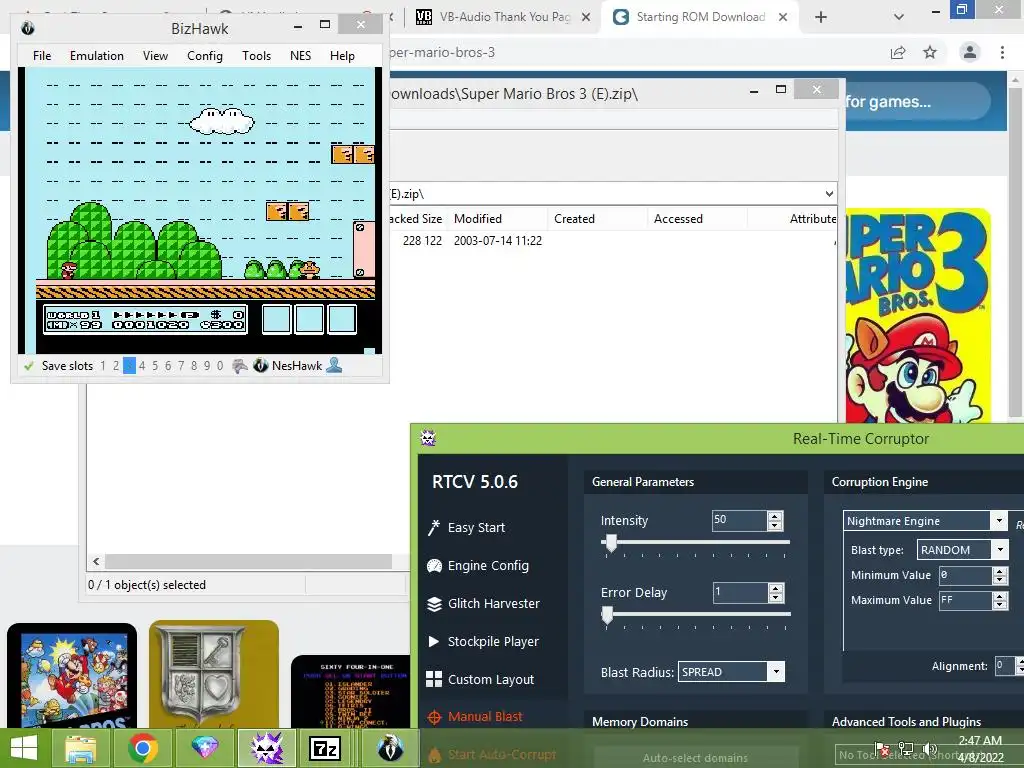This screenshot has width=1024, height=768.
Task: Click the Error Delay slider handle
Action: click(x=607, y=615)
